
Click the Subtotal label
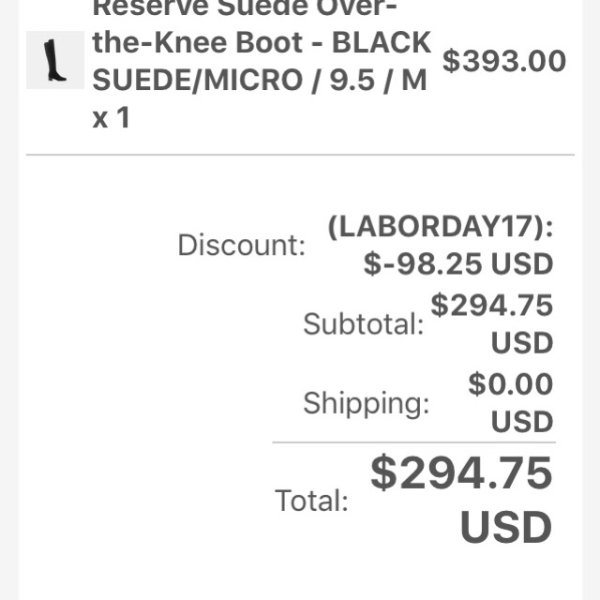[x=364, y=324]
